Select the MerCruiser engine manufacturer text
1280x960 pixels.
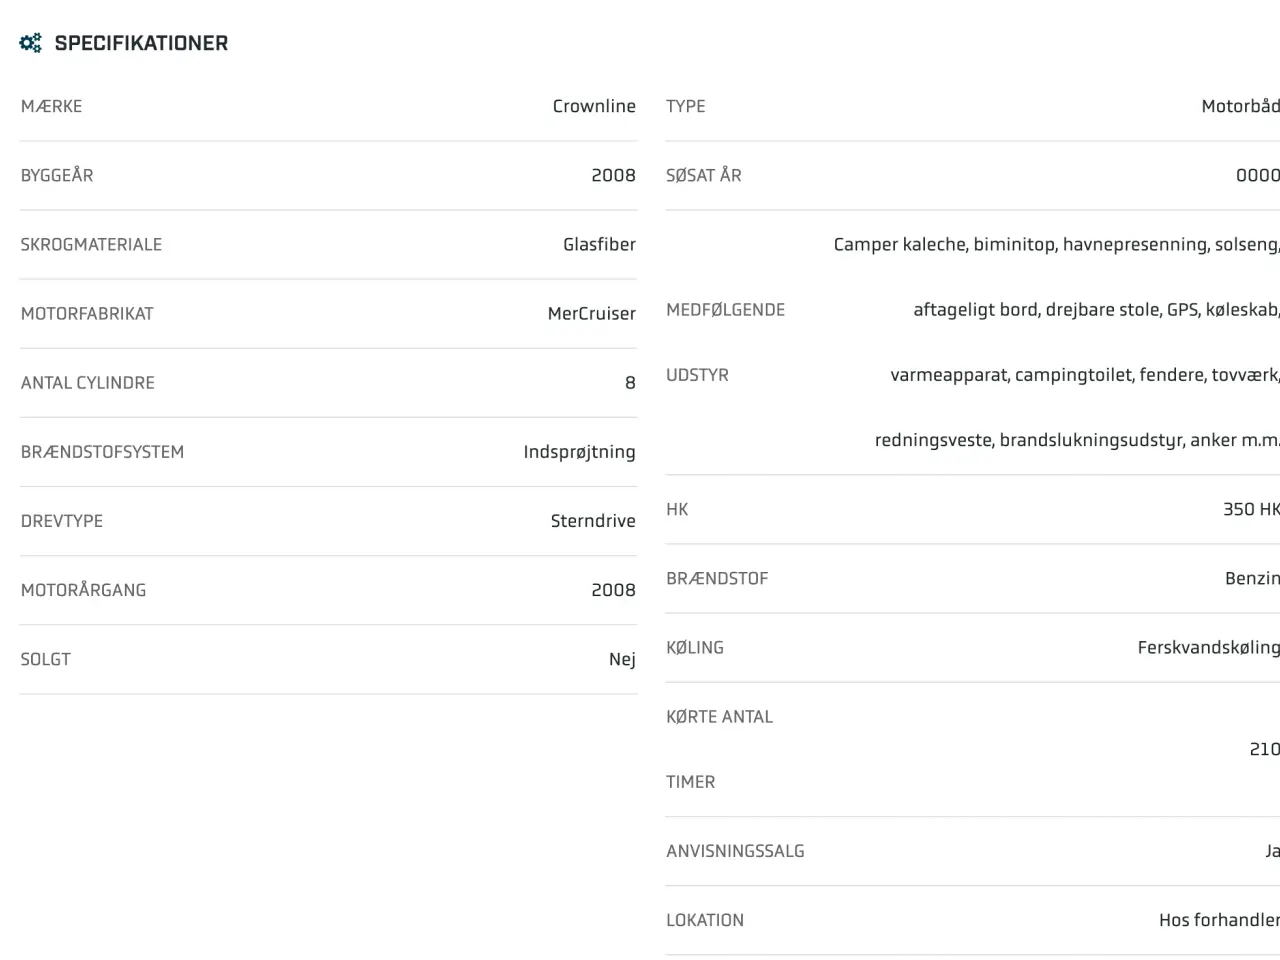point(592,313)
